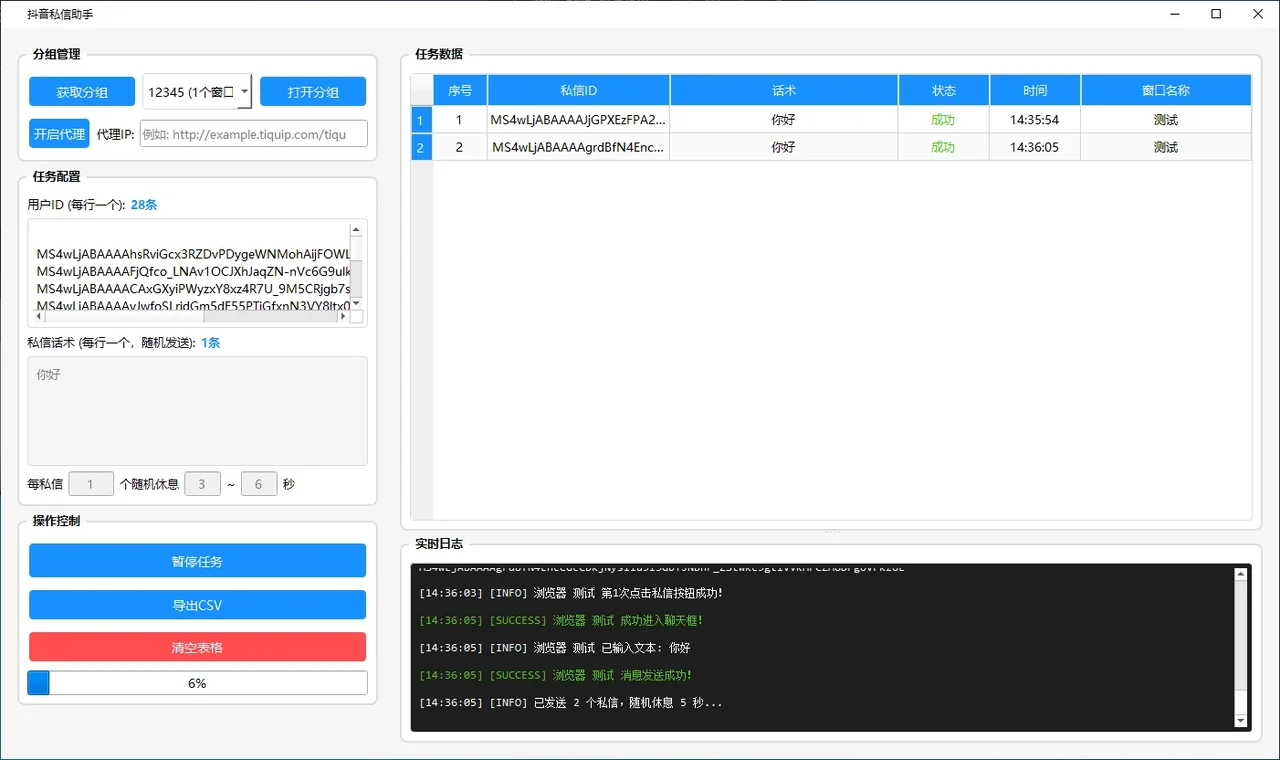Select the row header for row 1

pos(421,120)
